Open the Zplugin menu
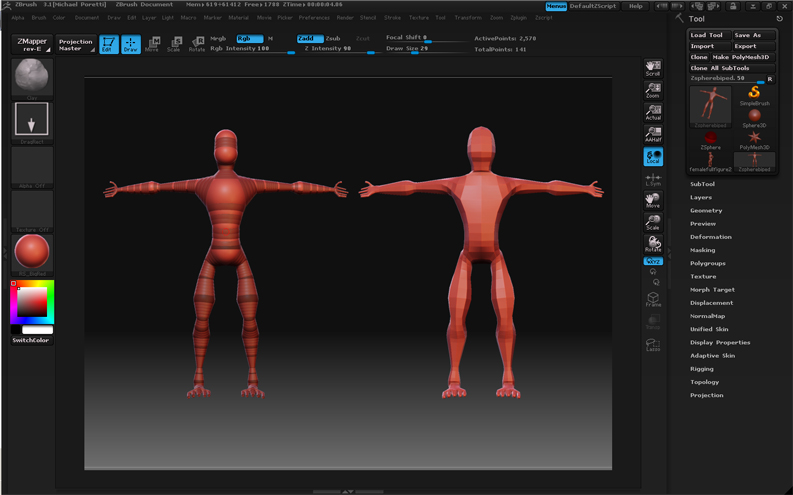The image size is (793, 495). tap(518, 18)
